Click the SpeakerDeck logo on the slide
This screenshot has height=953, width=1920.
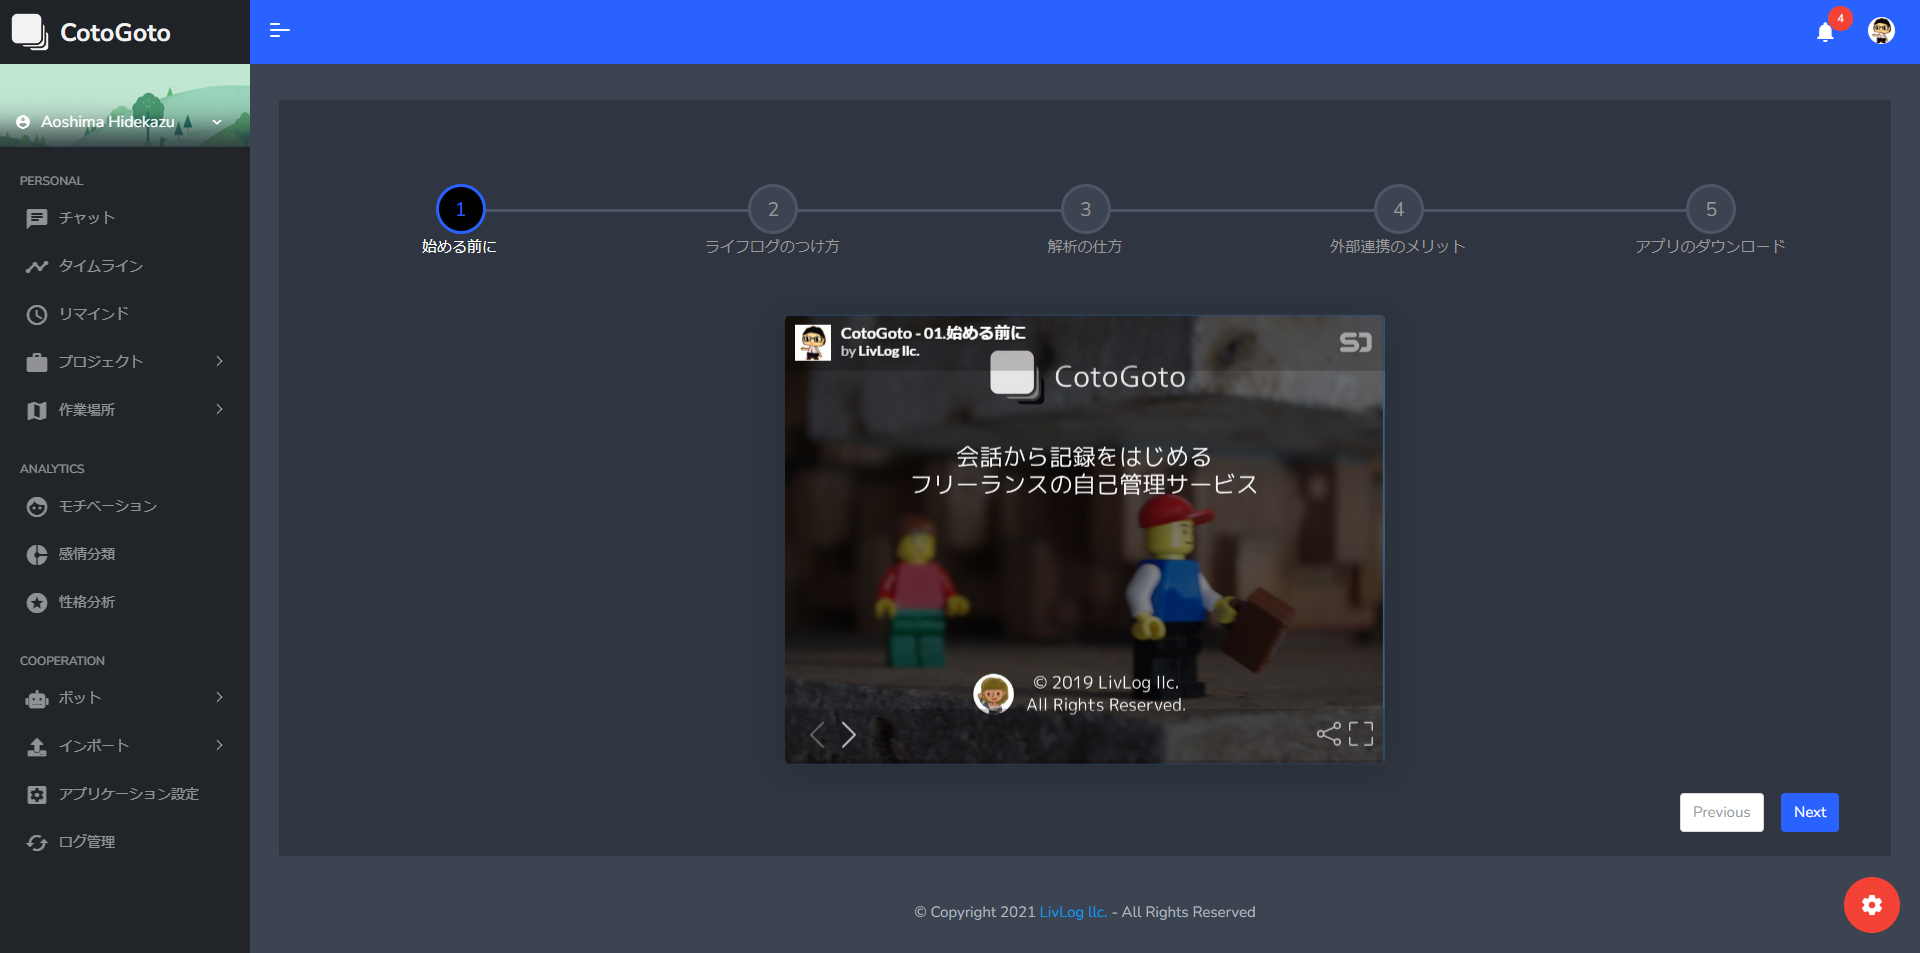[x=1355, y=343]
